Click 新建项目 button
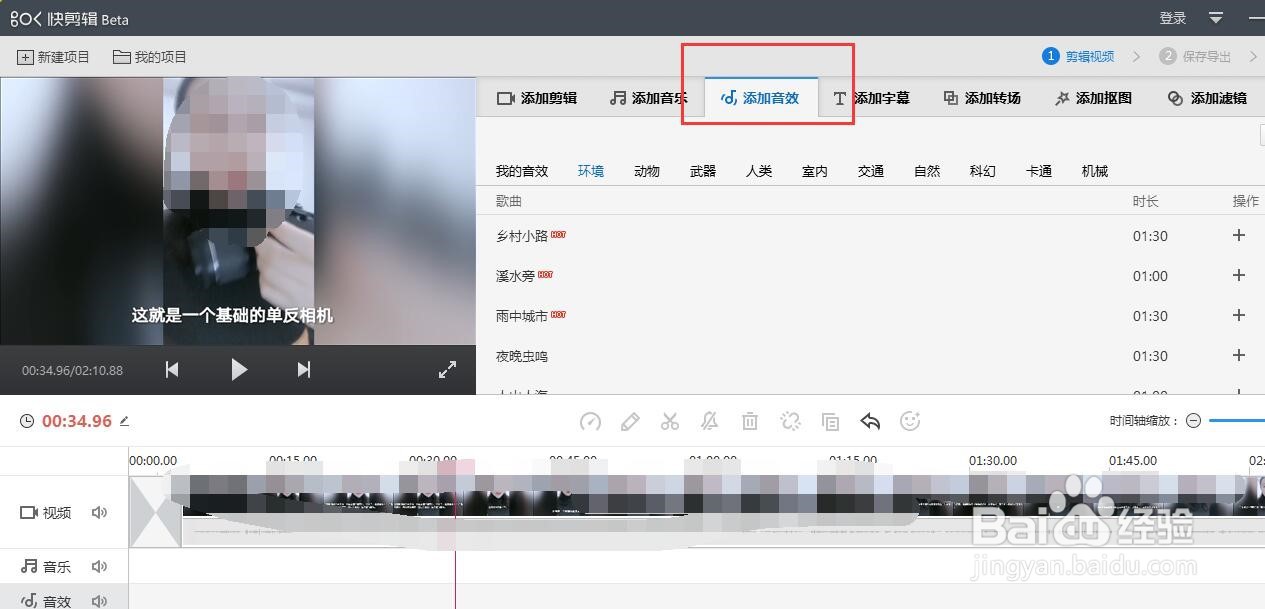 click(x=54, y=57)
